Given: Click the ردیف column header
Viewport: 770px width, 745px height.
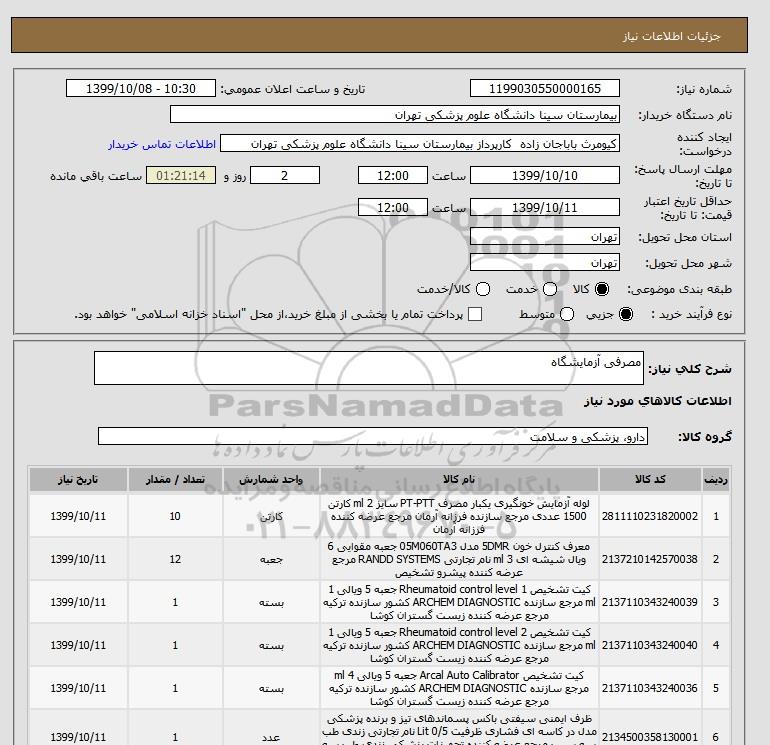Looking at the screenshot, I should click(x=716, y=479).
